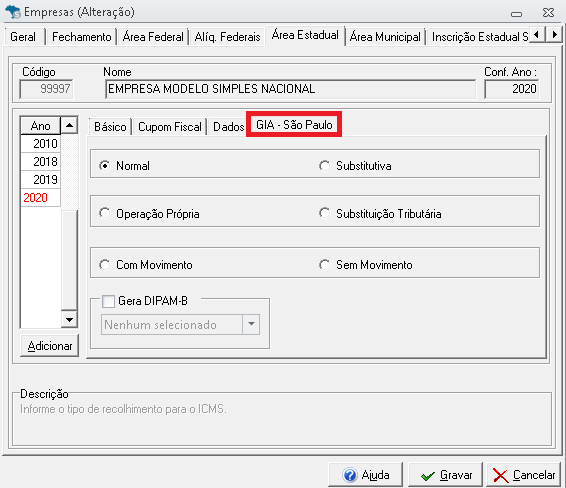Save changes with Gravar button
This screenshot has width=566, height=488.
446,475
